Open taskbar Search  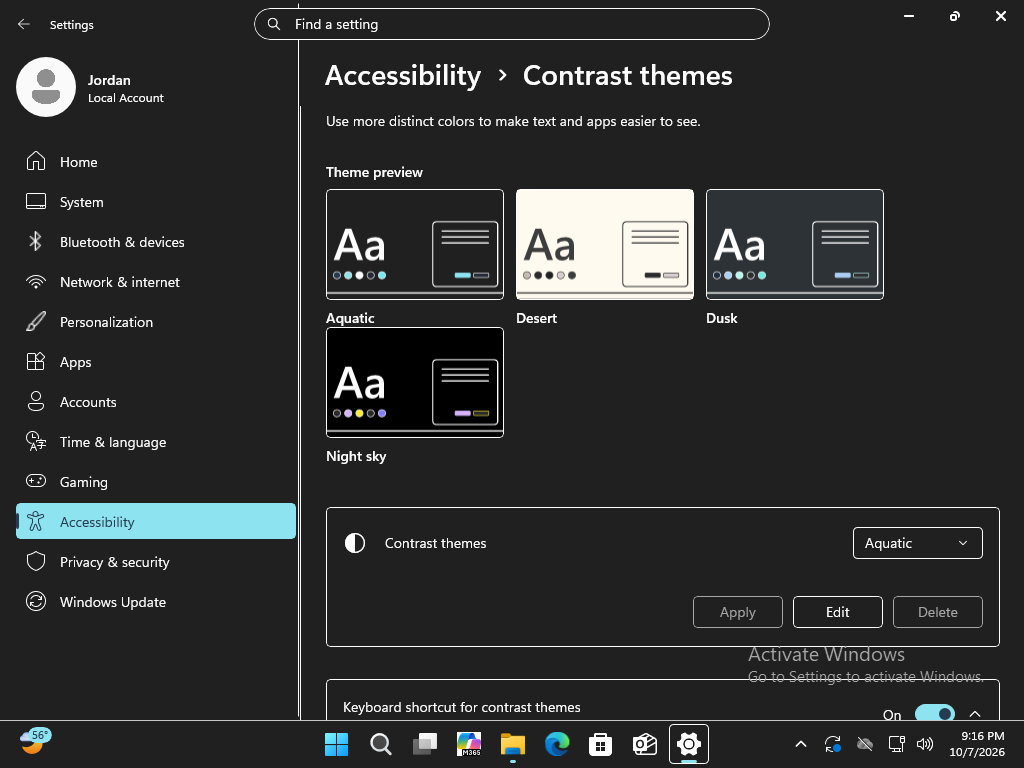click(381, 744)
